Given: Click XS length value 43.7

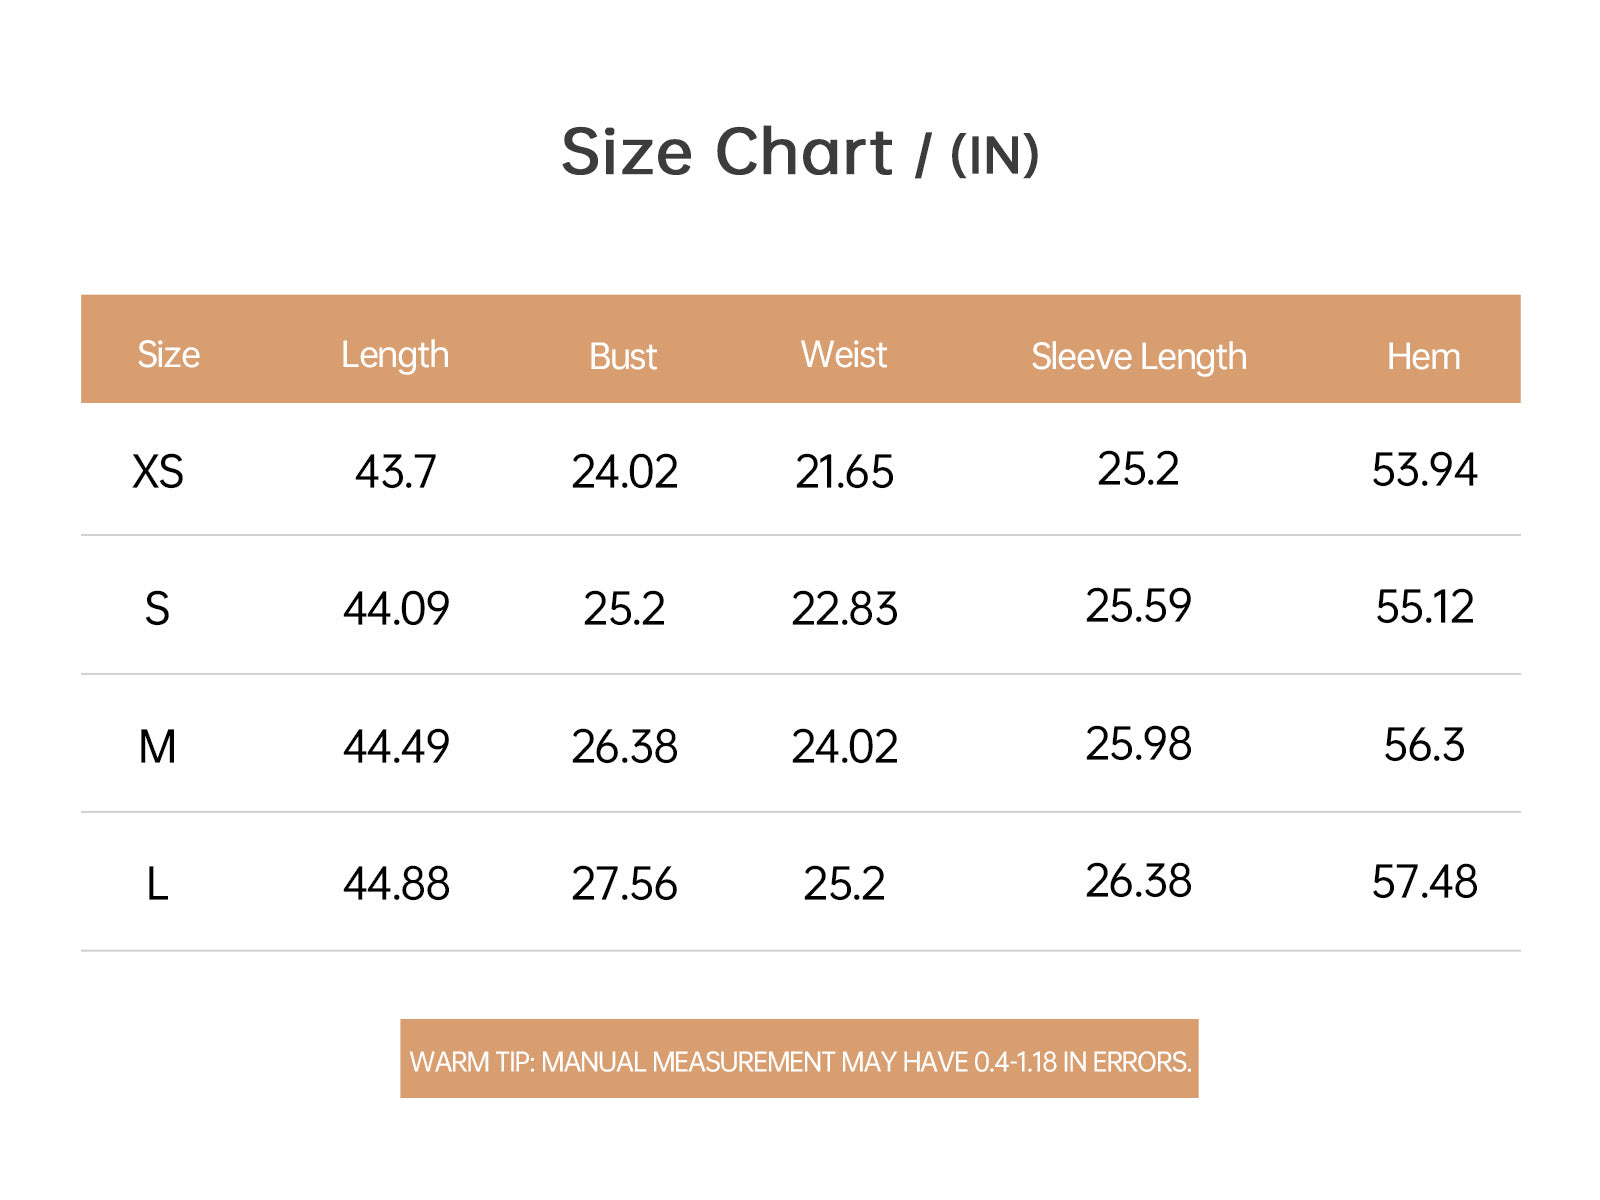Looking at the screenshot, I should tap(396, 472).
